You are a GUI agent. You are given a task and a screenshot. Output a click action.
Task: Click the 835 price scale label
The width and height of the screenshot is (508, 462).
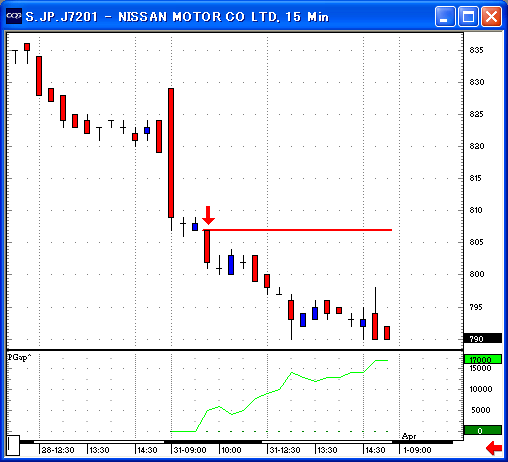point(476,50)
